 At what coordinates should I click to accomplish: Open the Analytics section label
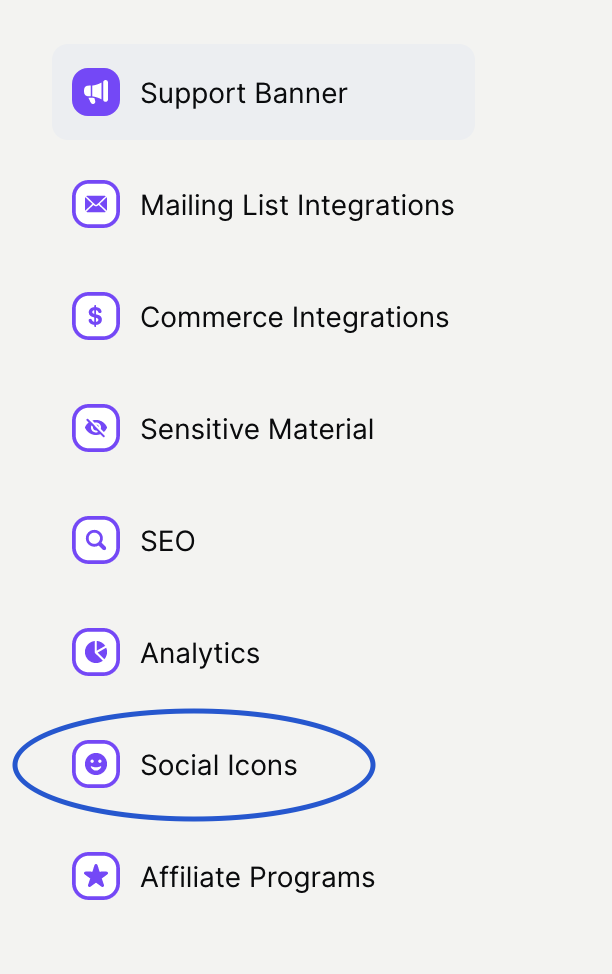pyautogui.click(x=200, y=653)
